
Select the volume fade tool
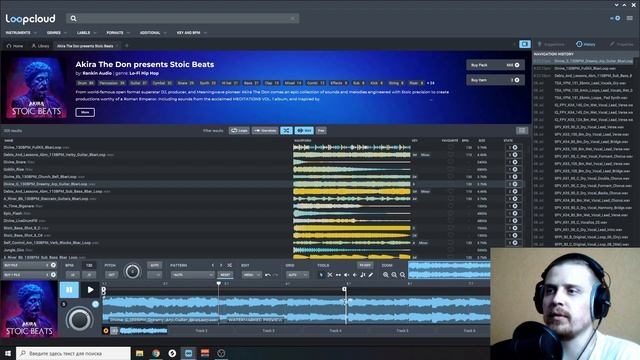tap(346, 275)
